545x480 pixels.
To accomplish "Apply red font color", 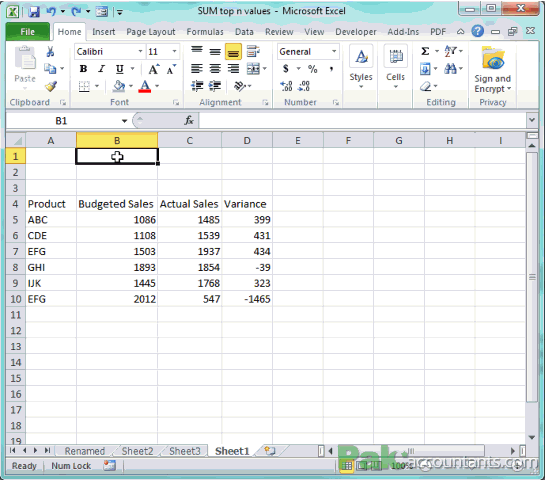I will (145, 86).
